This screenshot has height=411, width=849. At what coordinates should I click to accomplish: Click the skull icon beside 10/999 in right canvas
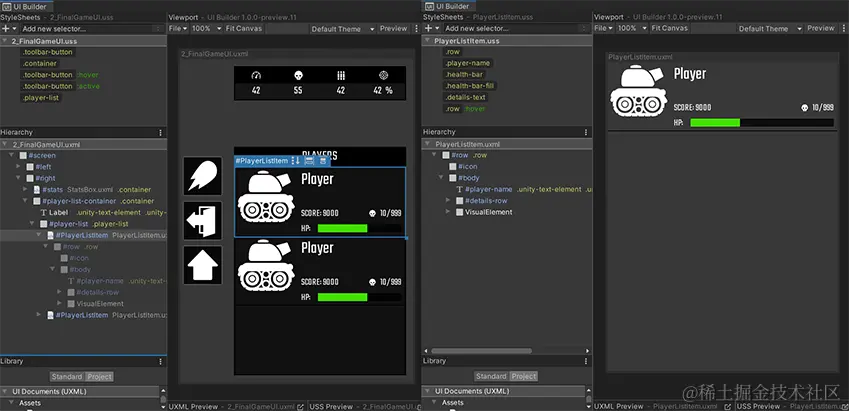[x=805, y=108]
